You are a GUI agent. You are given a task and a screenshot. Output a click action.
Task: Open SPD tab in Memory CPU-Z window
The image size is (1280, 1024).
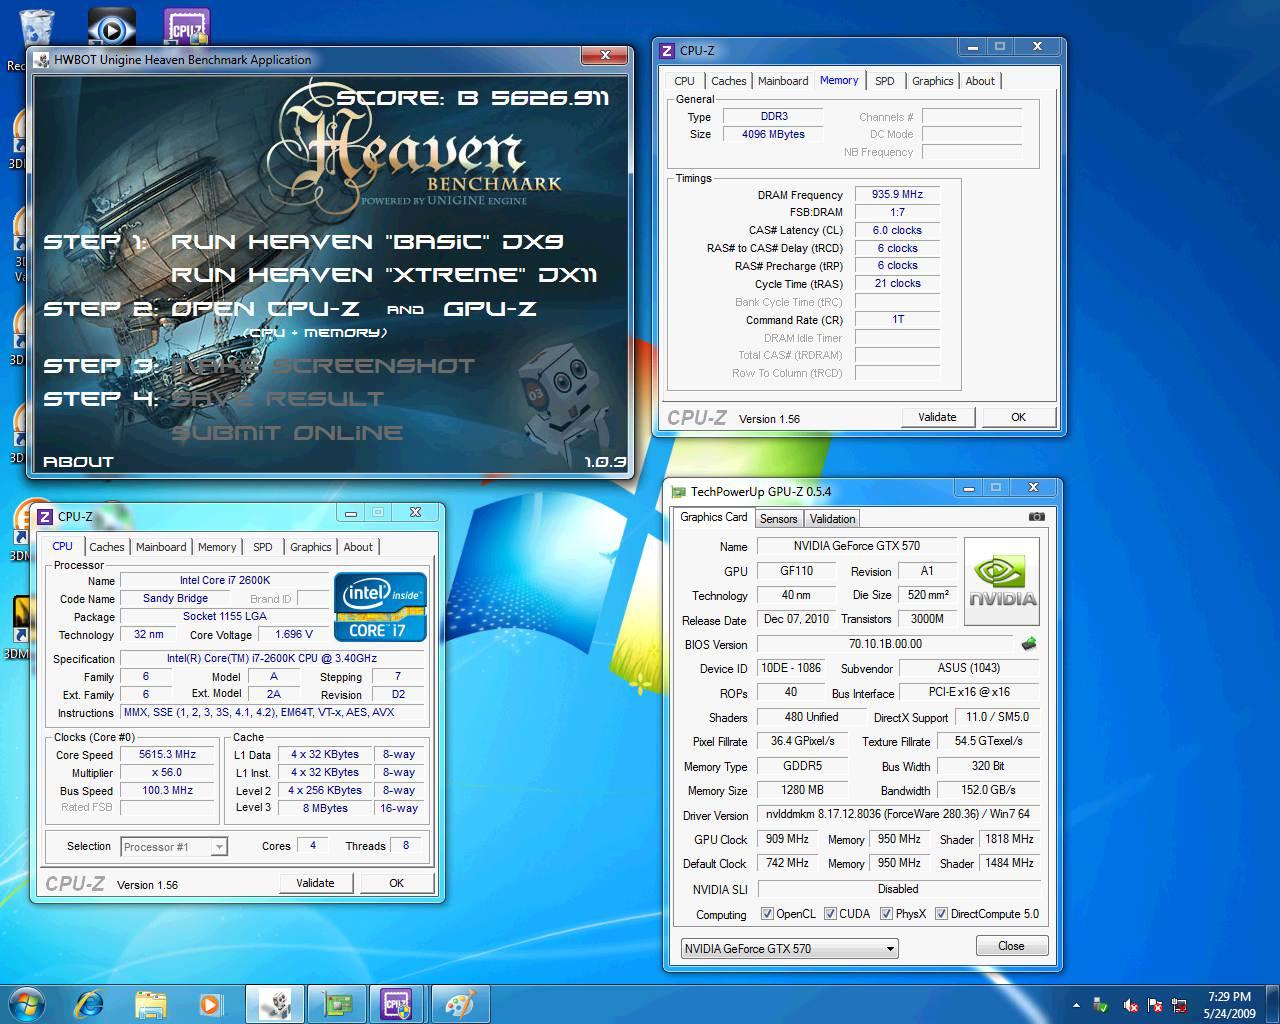pos(885,81)
